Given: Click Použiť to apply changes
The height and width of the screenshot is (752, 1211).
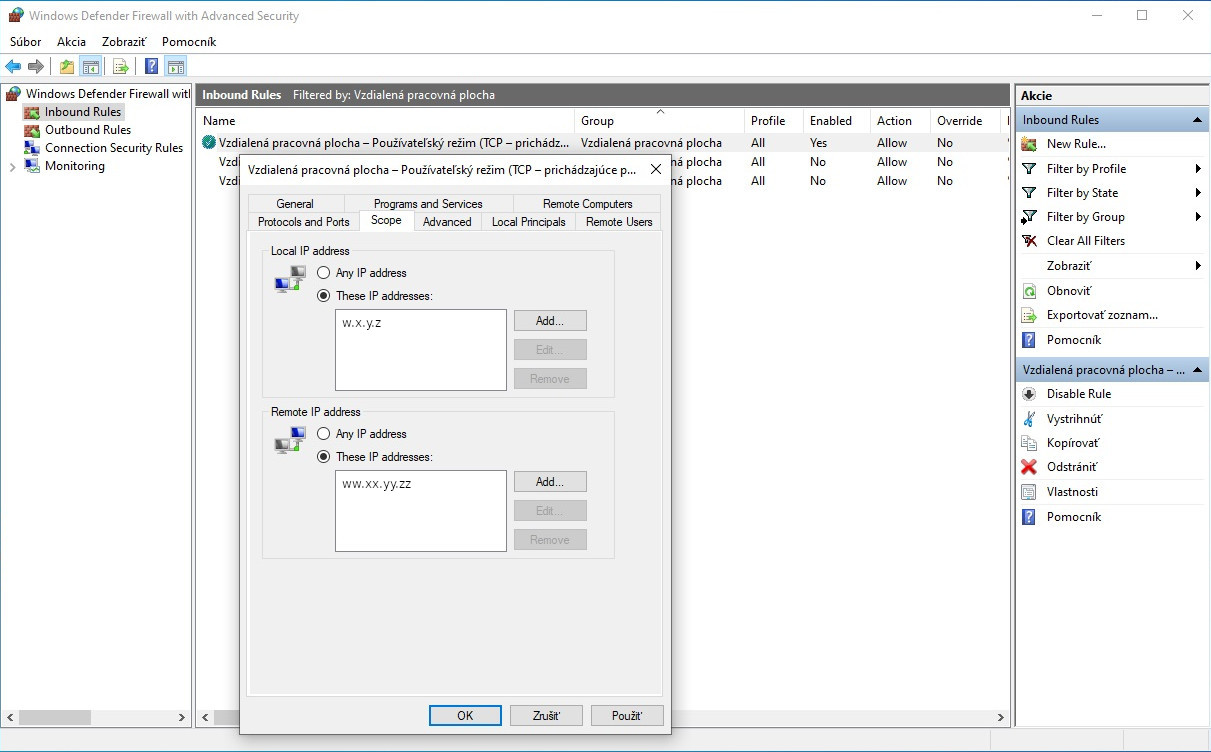Looking at the screenshot, I should tap(627, 716).
